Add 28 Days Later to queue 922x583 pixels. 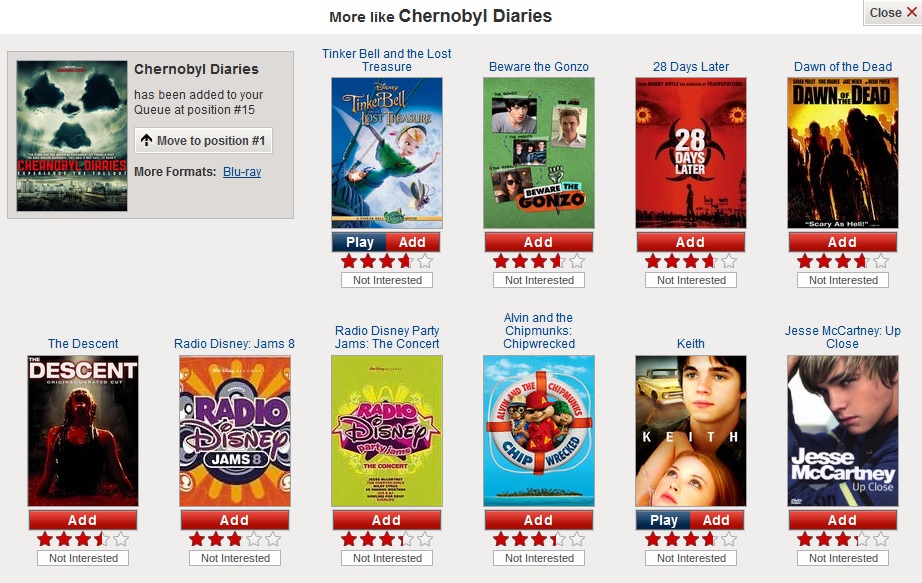(x=690, y=242)
